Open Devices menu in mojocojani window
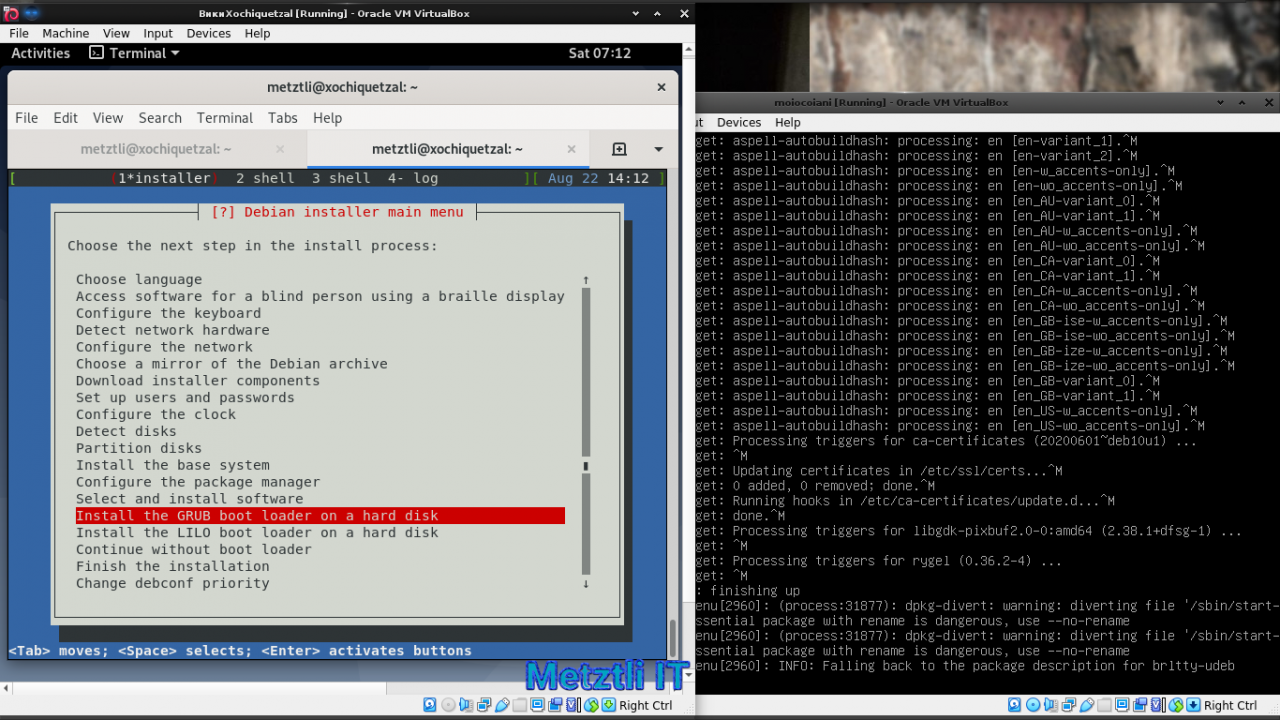Viewport: 1280px width, 720px height. point(739,122)
